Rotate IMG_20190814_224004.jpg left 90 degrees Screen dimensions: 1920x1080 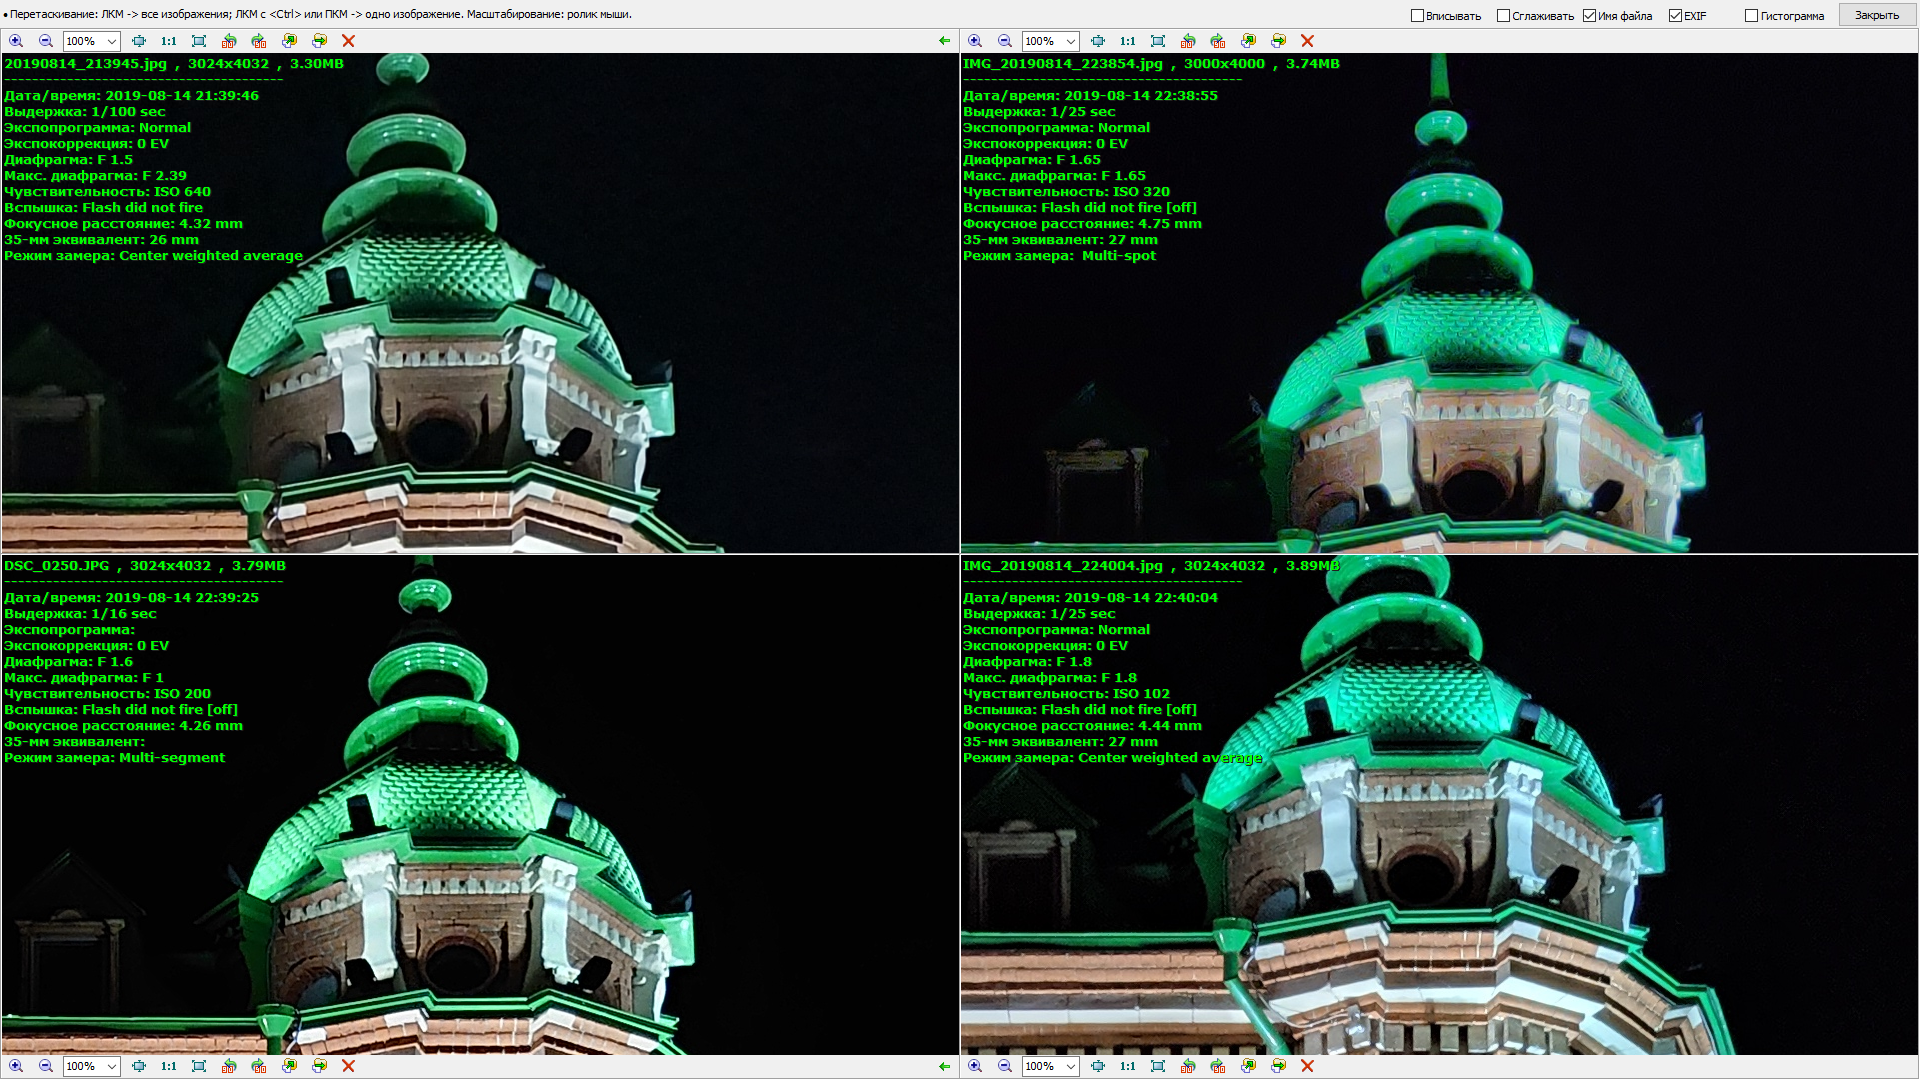pos(1188,1066)
